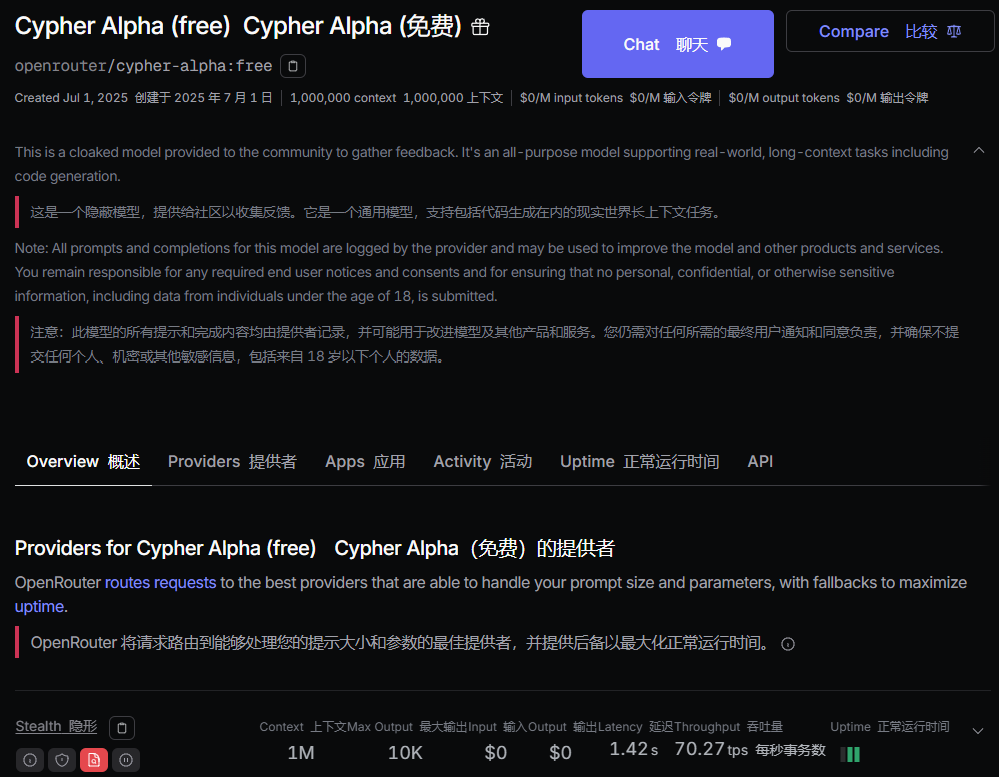The image size is (999, 777).
Task: Click the "Providers for Cypher Alpha (free)" heading
Action: point(166,548)
